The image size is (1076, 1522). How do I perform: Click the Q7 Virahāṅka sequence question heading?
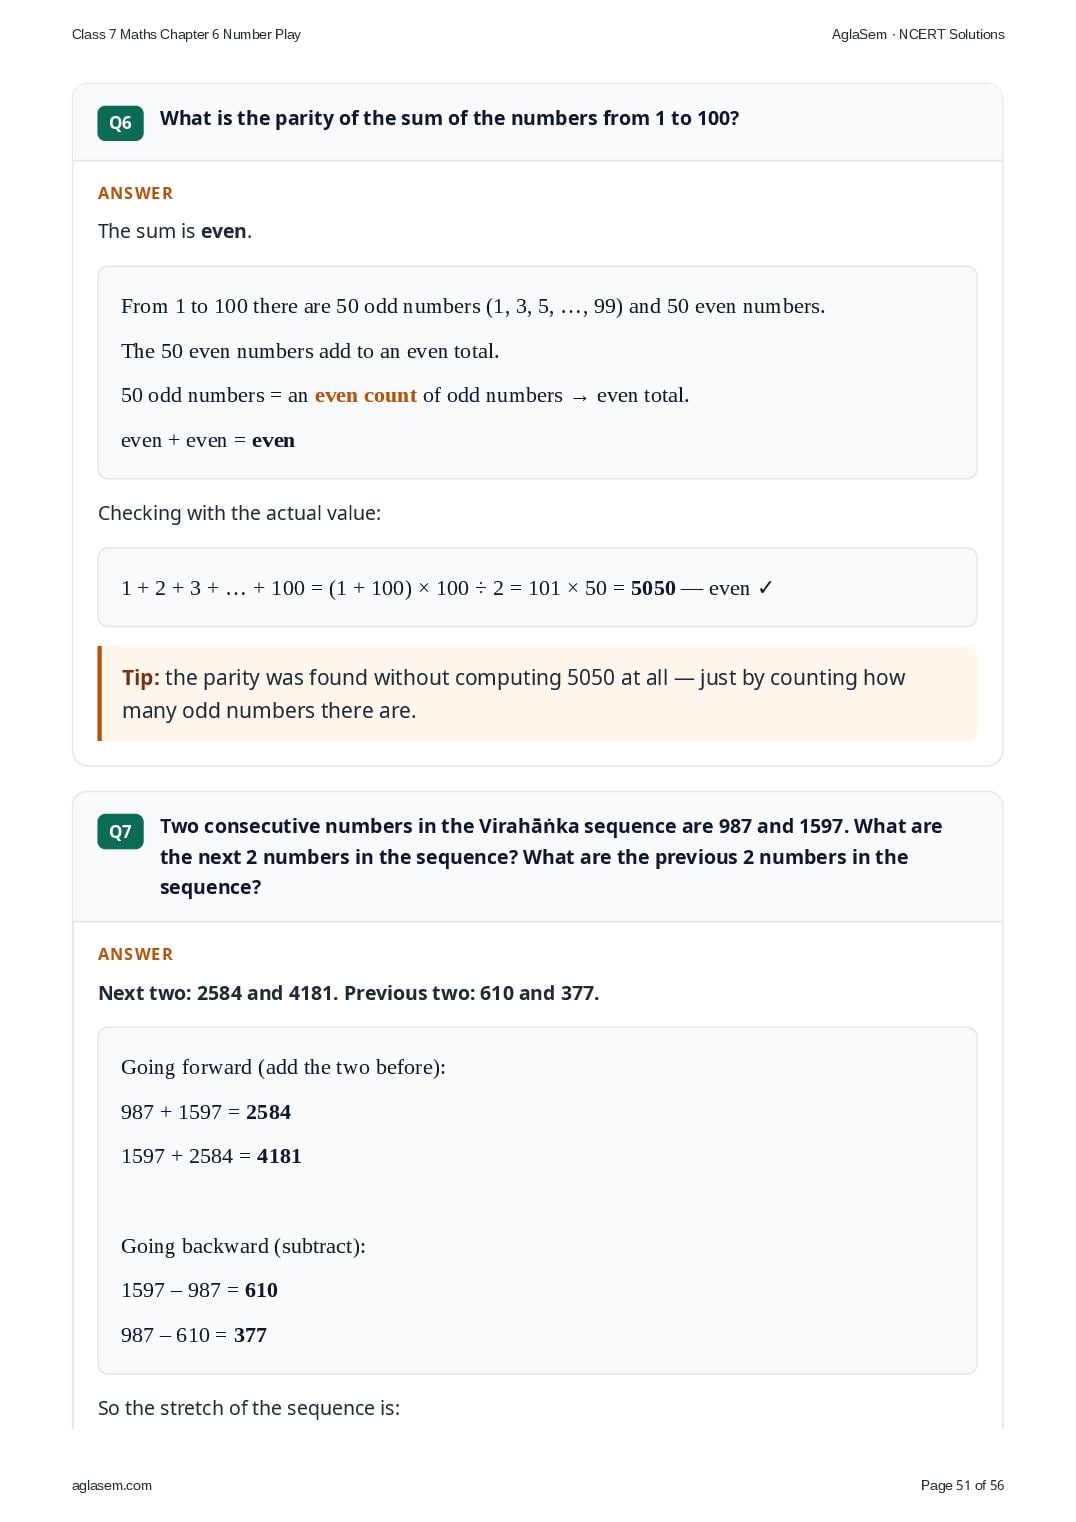coord(551,856)
